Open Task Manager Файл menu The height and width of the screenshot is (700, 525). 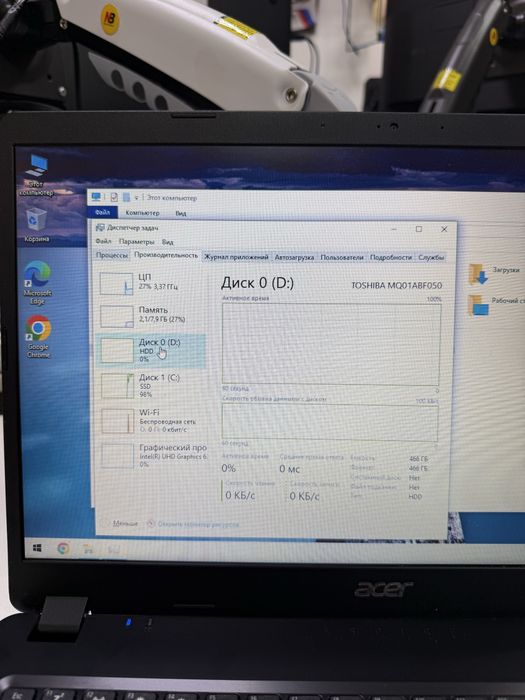(104, 241)
